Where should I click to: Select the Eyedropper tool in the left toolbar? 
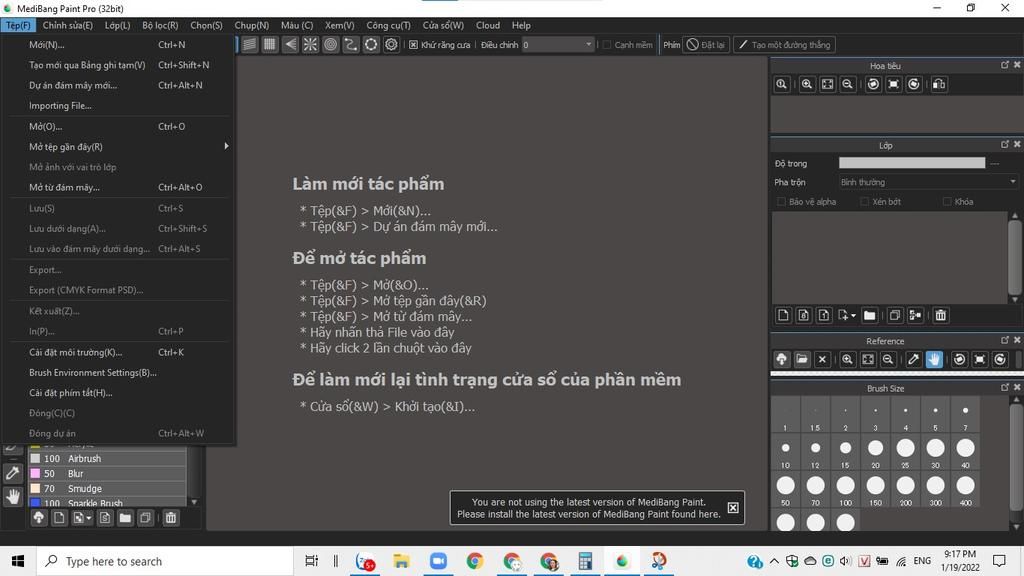[13, 473]
